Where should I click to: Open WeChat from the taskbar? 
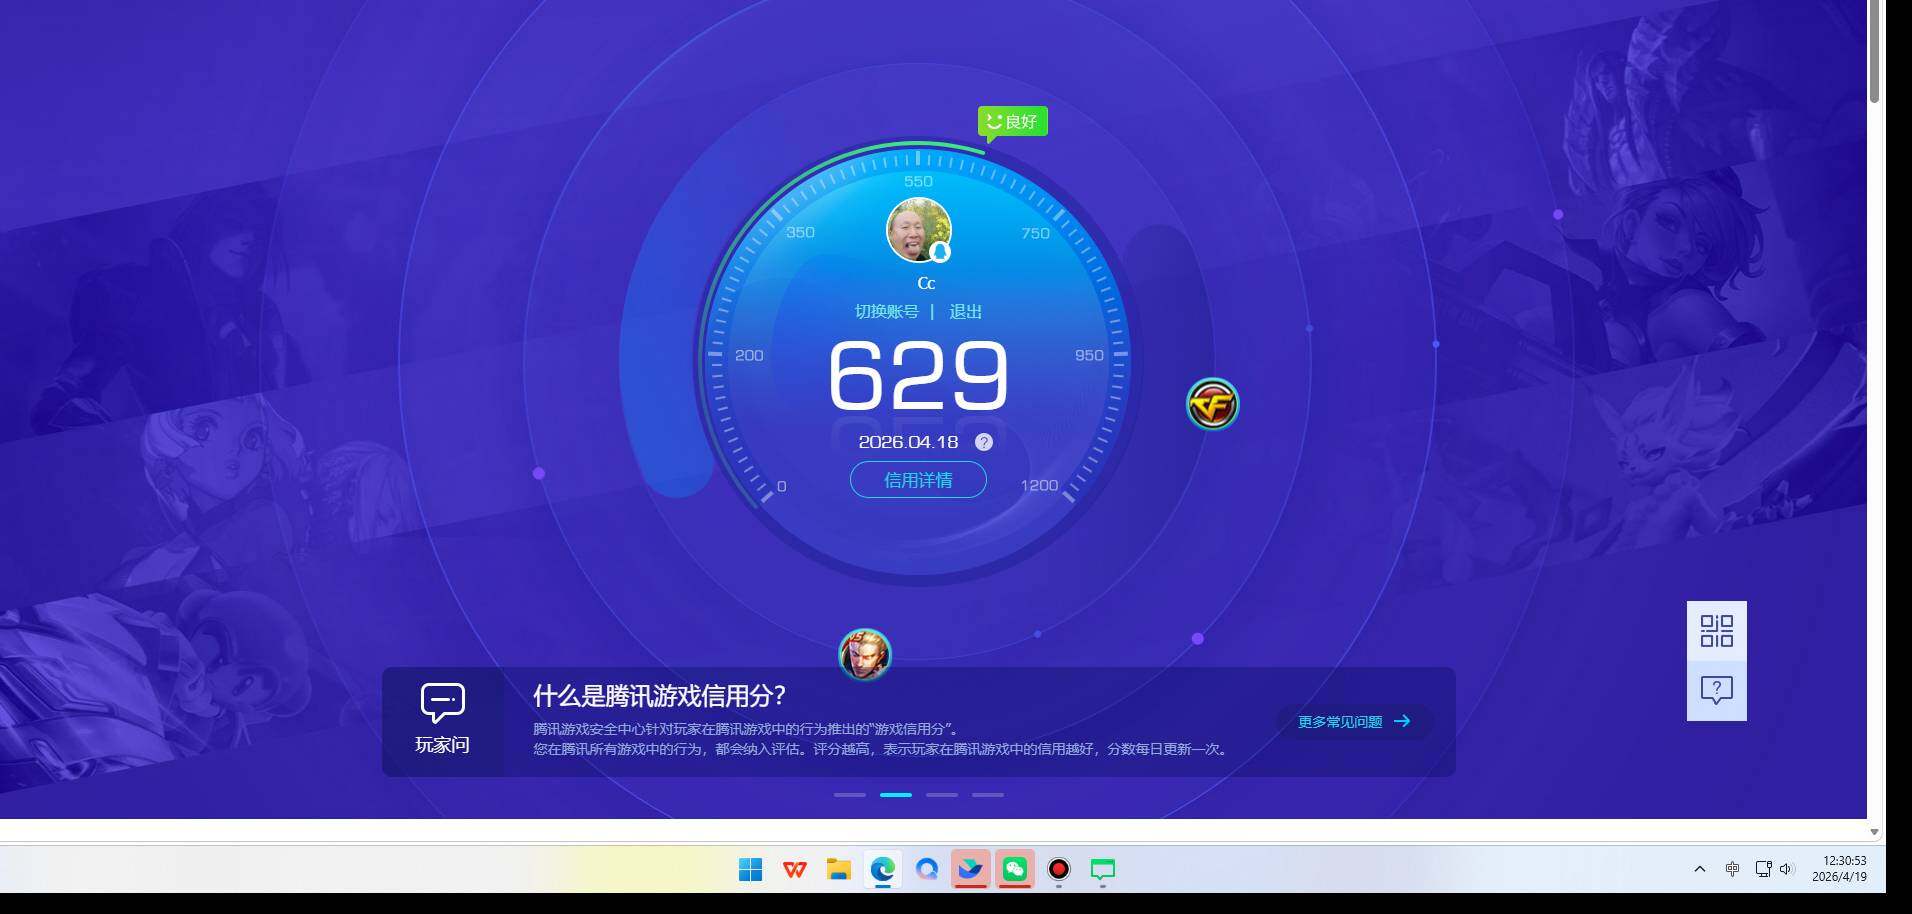pyautogui.click(x=1016, y=869)
